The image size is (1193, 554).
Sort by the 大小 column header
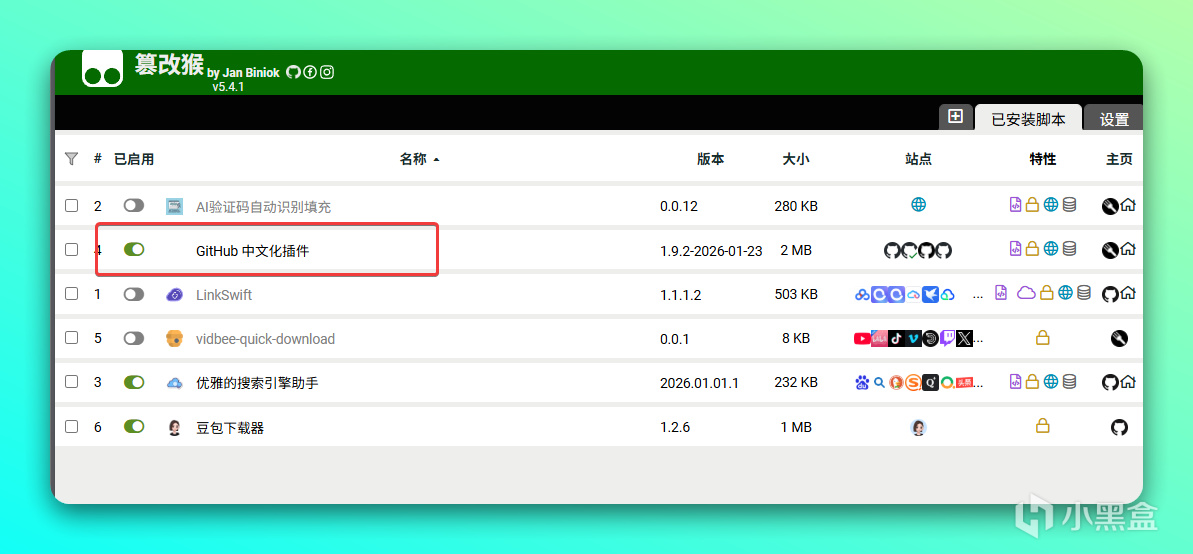click(x=796, y=159)
